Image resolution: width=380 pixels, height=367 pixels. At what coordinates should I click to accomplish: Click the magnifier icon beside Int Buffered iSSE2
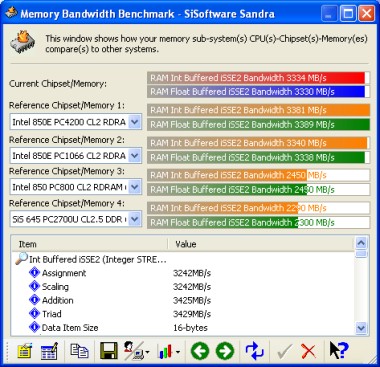[21, 259]
